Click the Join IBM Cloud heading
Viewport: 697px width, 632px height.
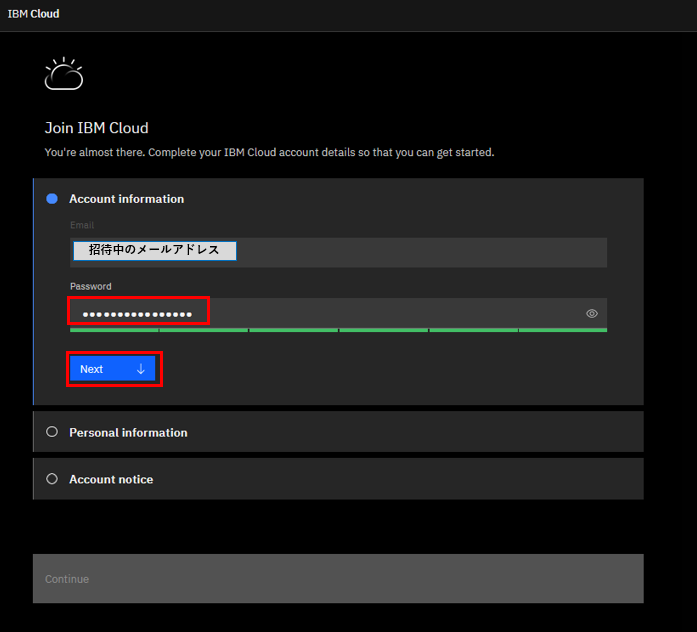pyautogui.click(x=96, y=128)
